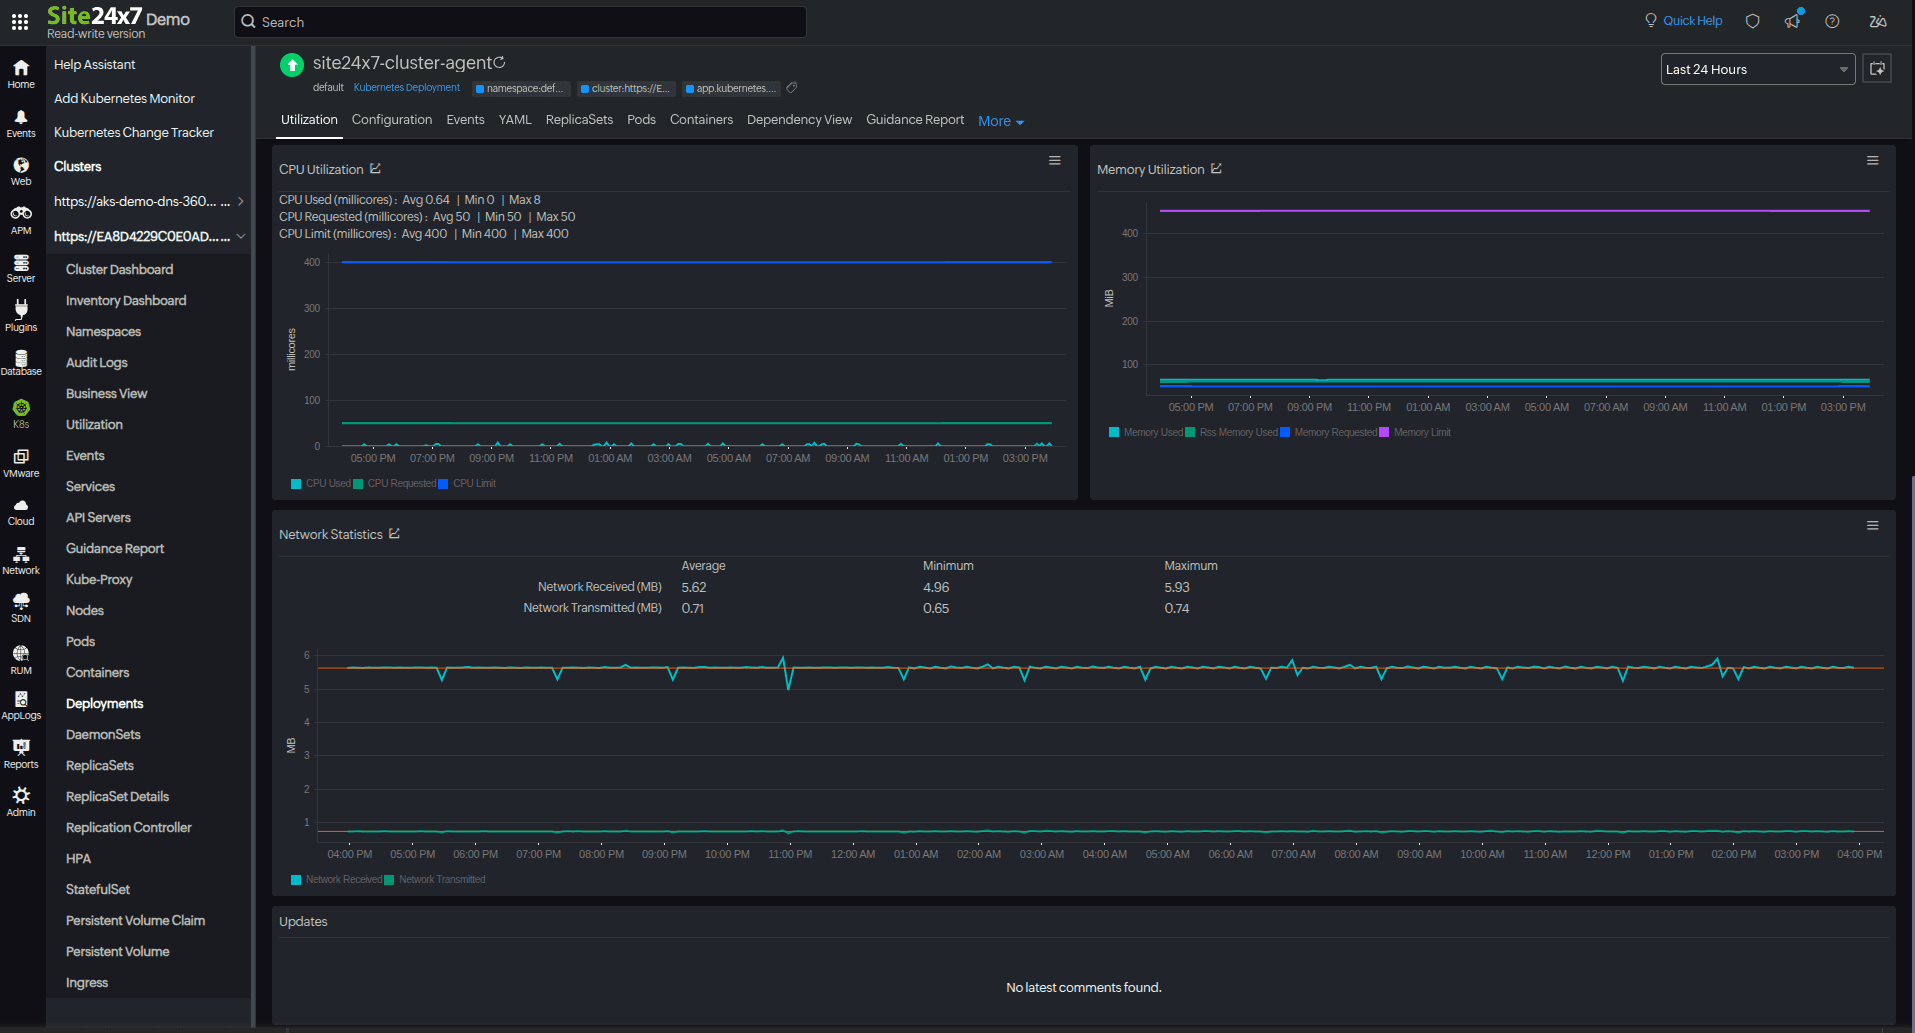Image resolution: width=1915 pixels, height=1033 pixels.
Task: Toggle Network Transmitted legend series
Action: (434, 880)
